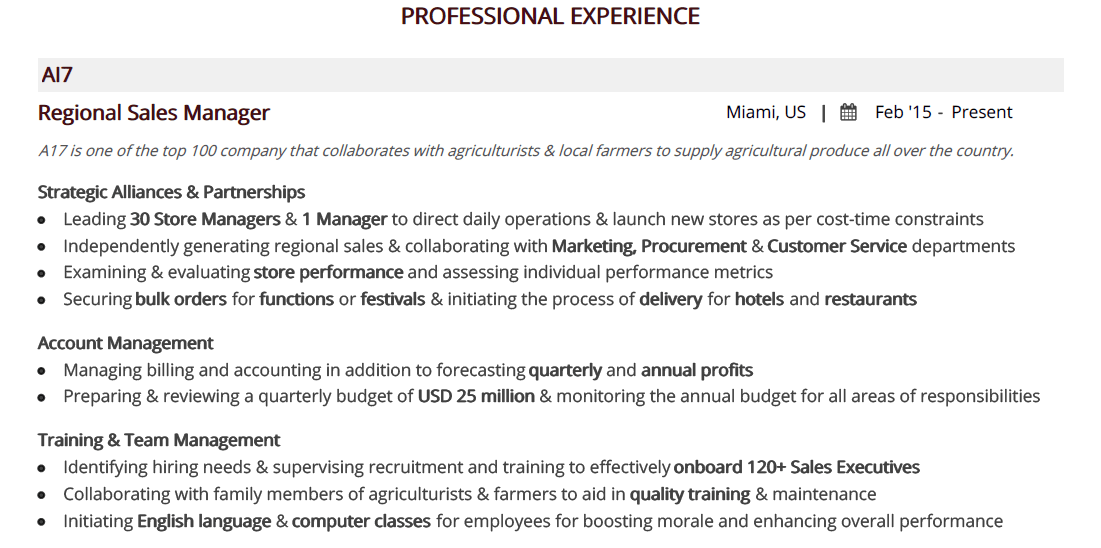Click the Training & Team Management subheading
The width and height of the screenshot is (1101, 548).
coord(159,440)
